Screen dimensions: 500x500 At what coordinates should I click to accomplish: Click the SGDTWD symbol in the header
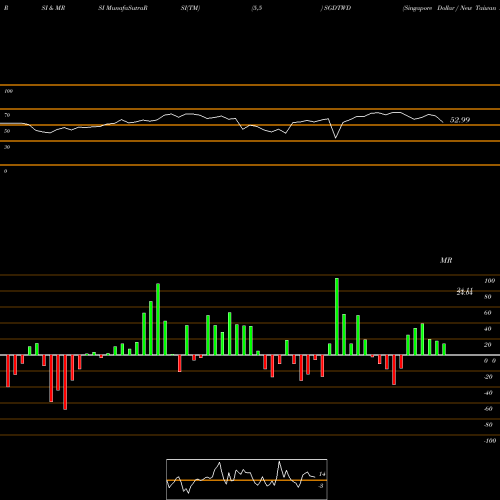(x=337, y=8)
